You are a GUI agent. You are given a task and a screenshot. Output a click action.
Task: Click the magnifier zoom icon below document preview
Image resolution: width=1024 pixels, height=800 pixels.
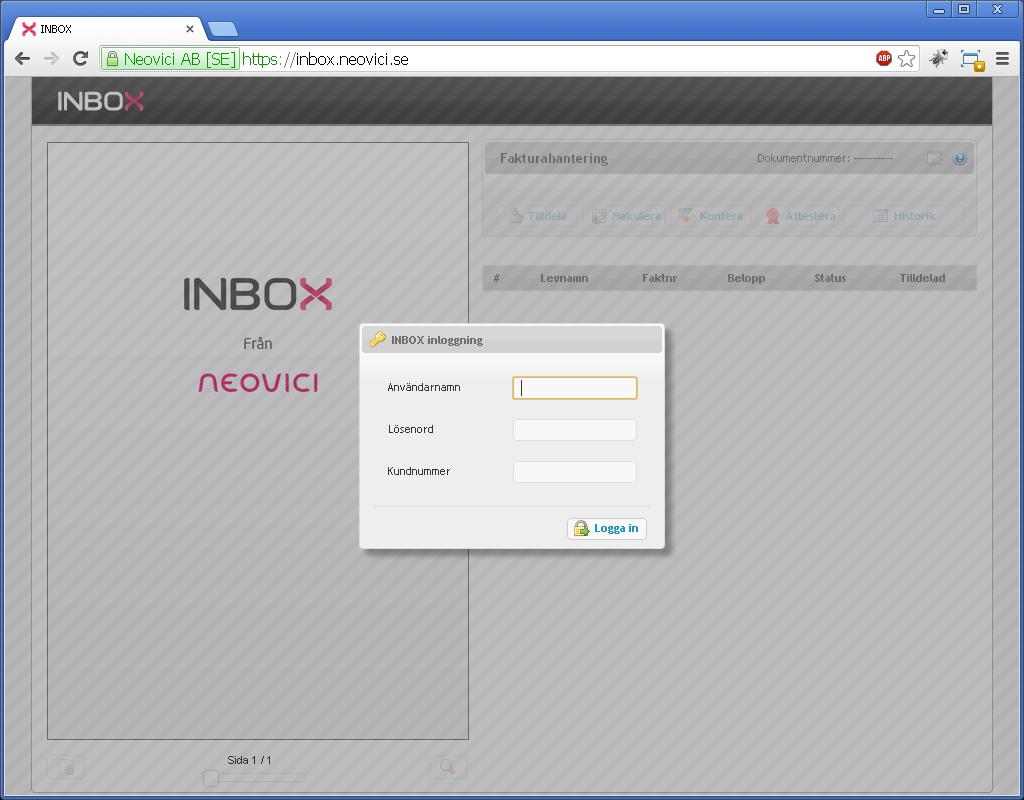point(447,767)
